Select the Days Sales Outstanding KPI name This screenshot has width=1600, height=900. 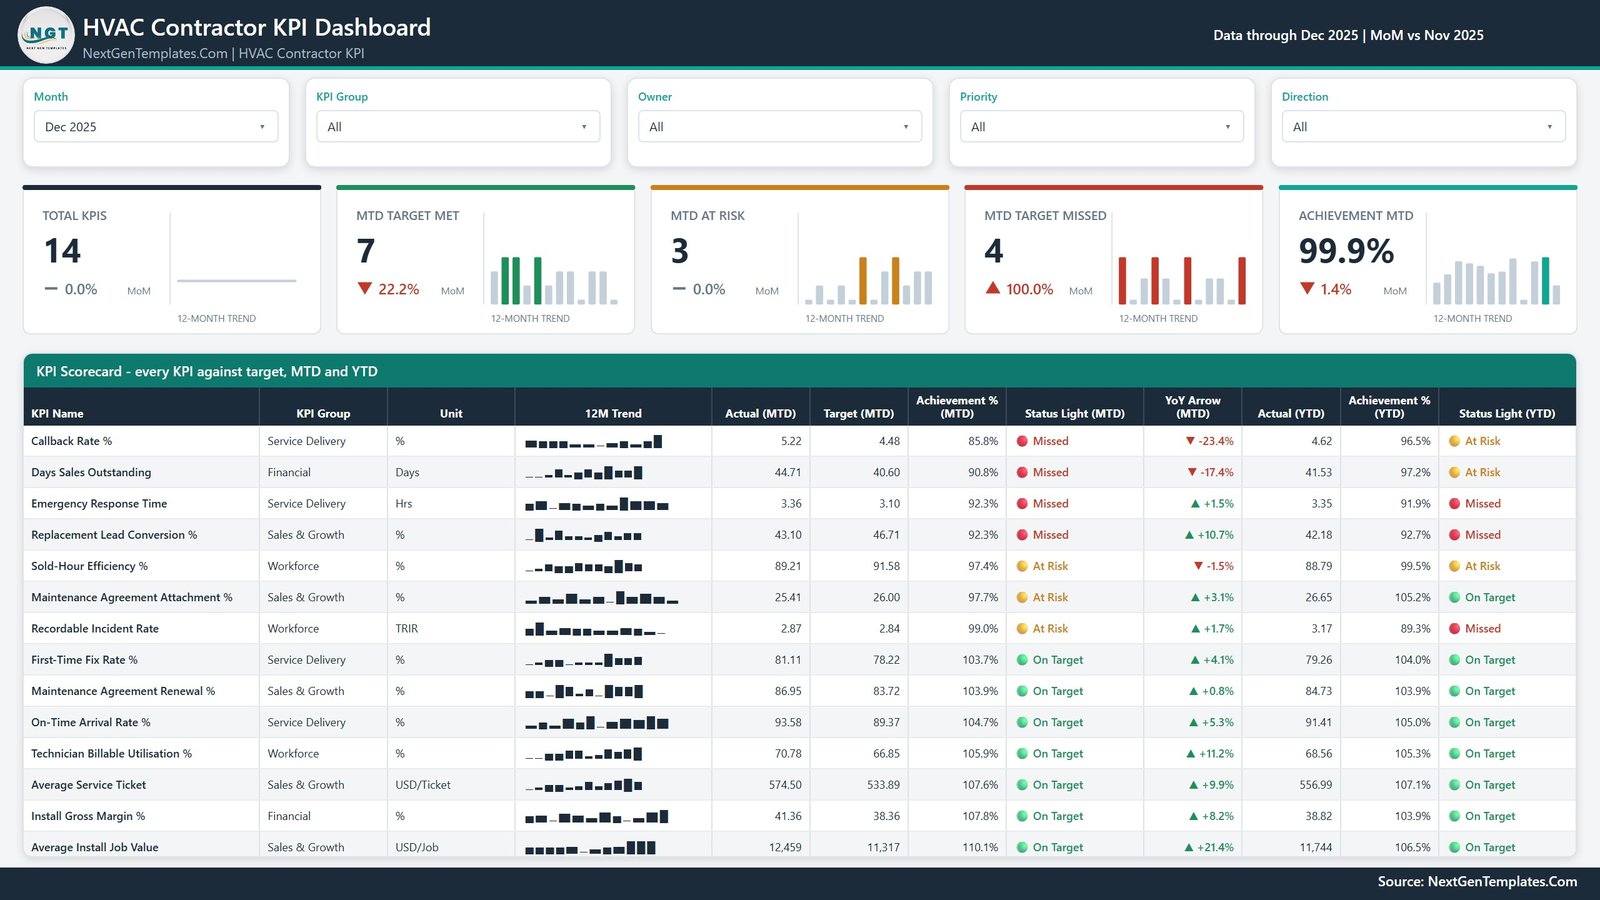91,472
